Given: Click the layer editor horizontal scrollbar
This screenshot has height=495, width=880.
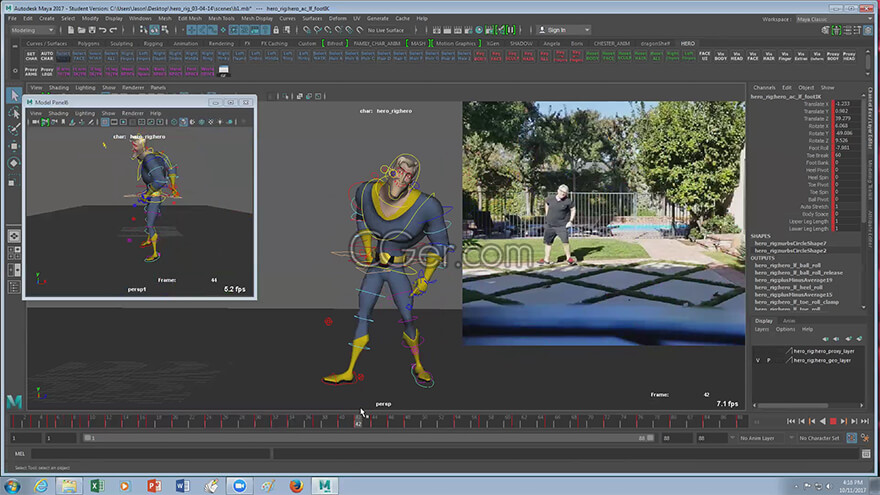Looking at the screenshot, I should [792, 405].
